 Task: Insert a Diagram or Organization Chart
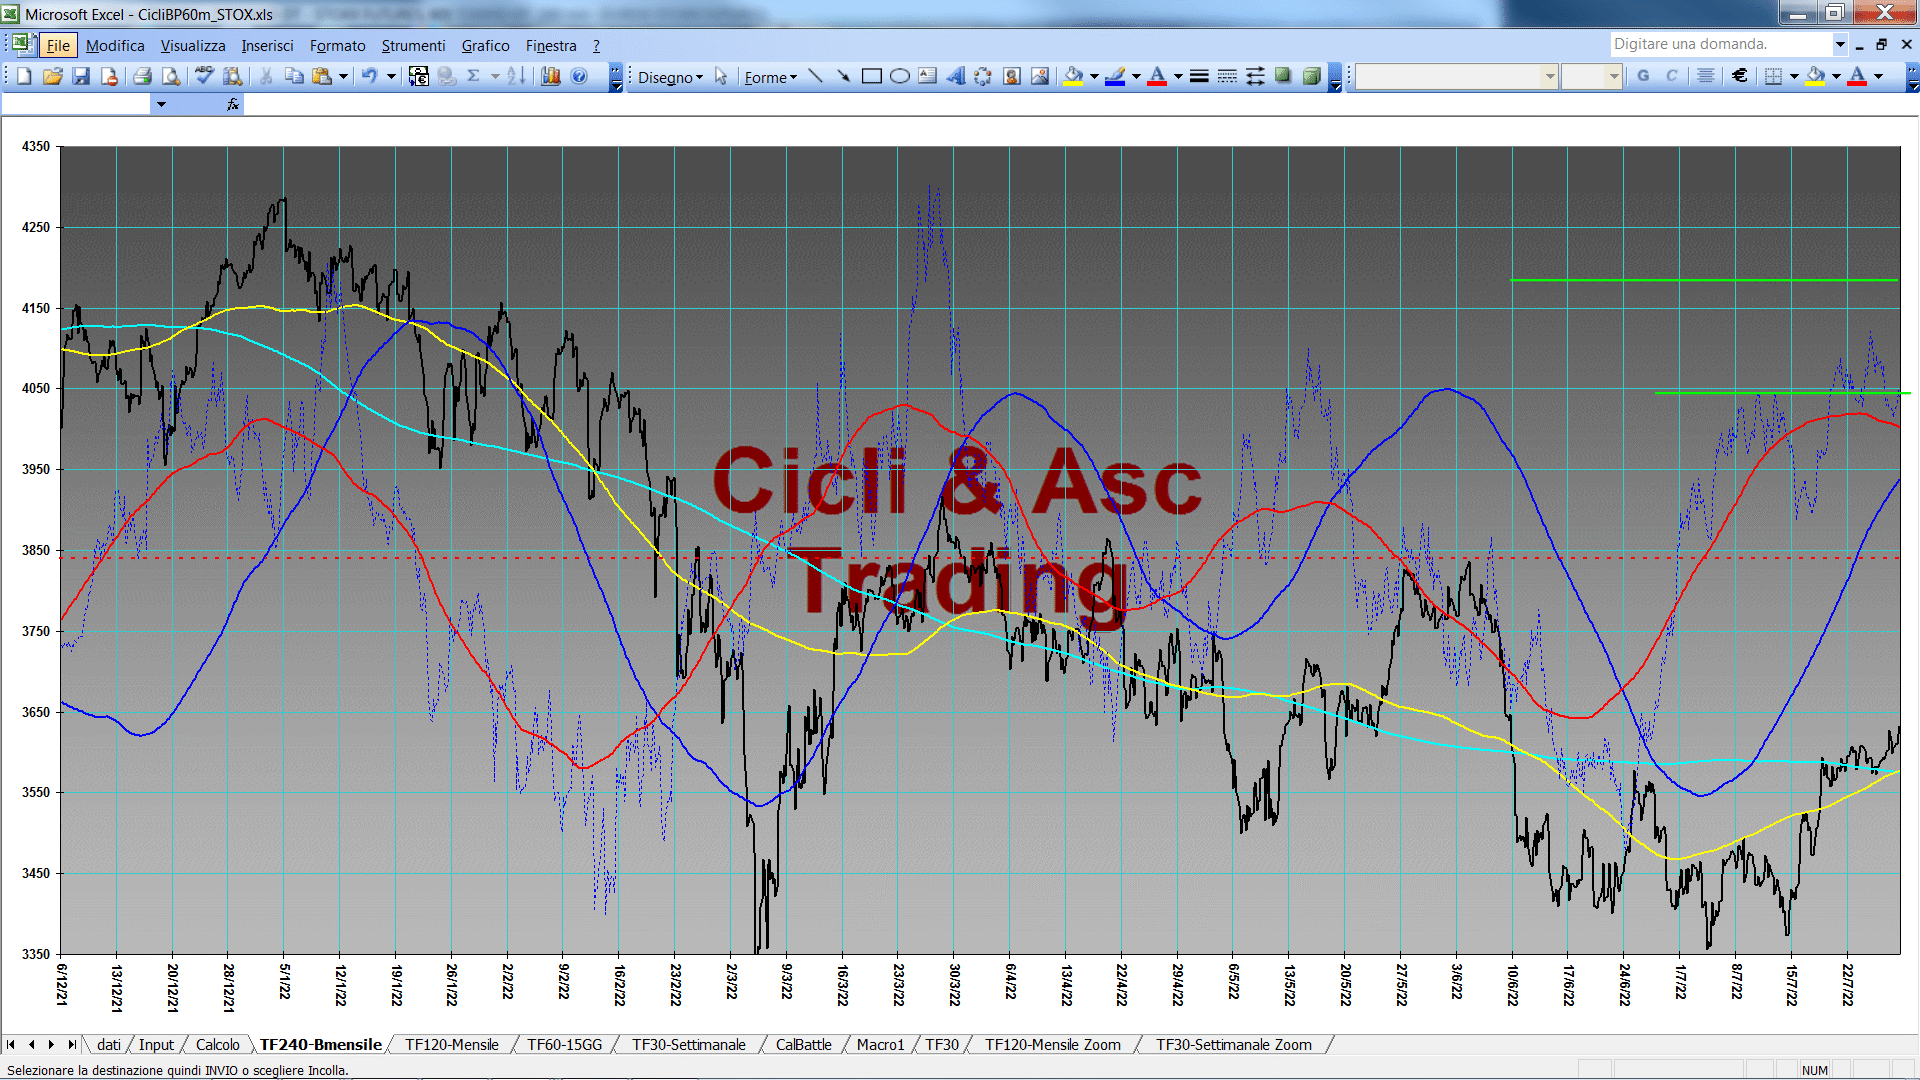[x=984, y=76]
